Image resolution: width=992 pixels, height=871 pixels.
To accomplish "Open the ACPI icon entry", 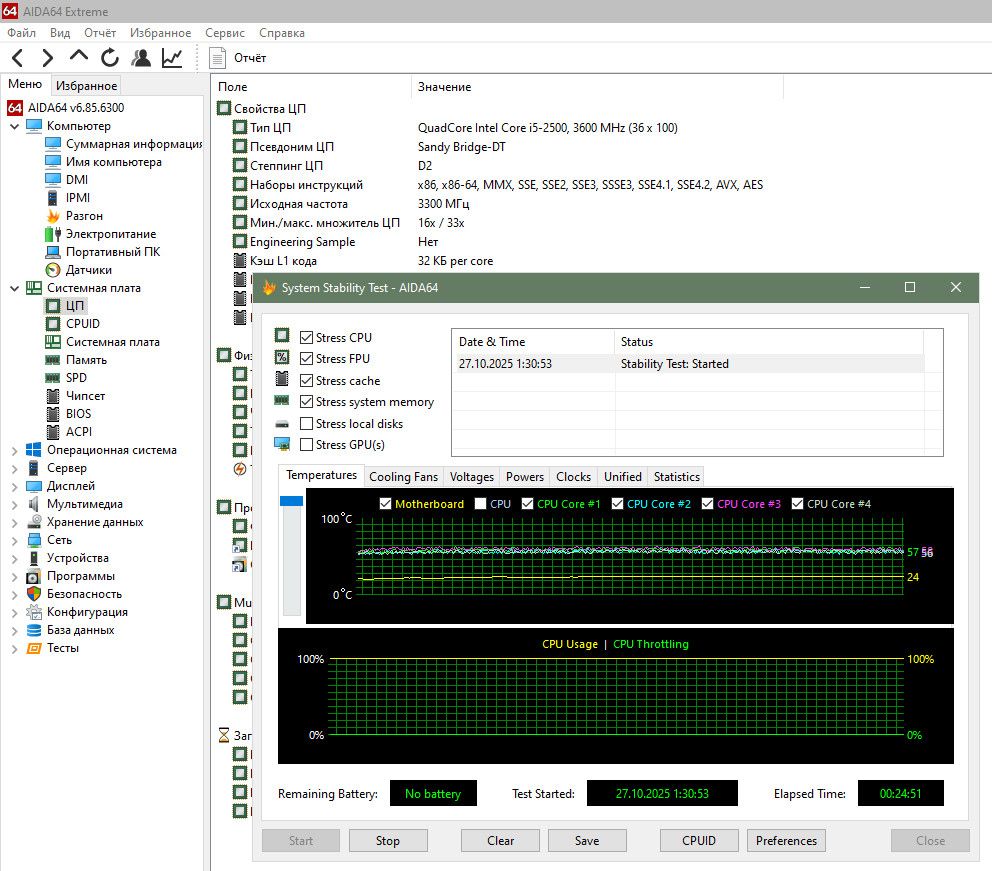I will click(x=54, y=432).
